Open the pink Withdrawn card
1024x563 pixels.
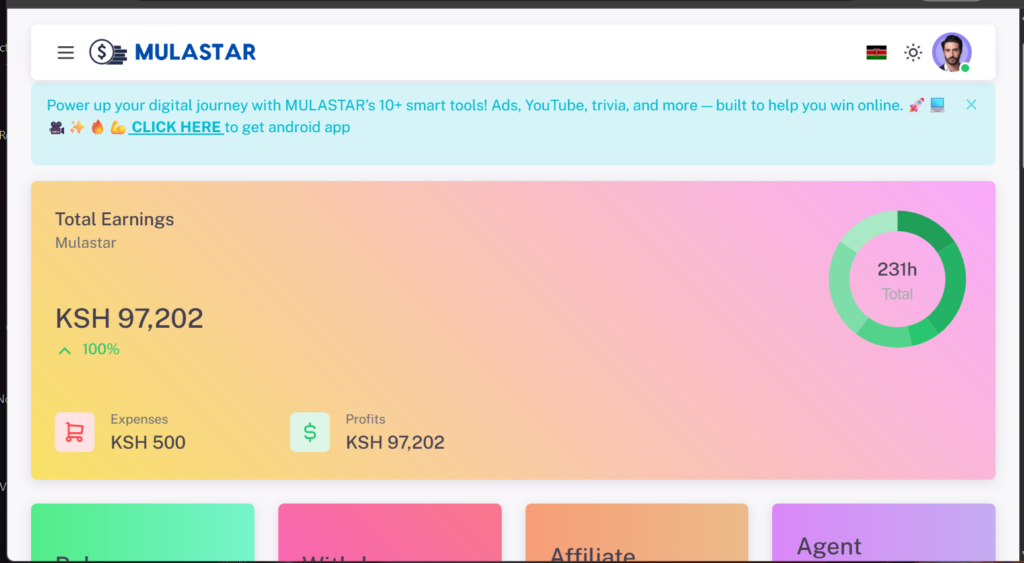pos(389,533)
